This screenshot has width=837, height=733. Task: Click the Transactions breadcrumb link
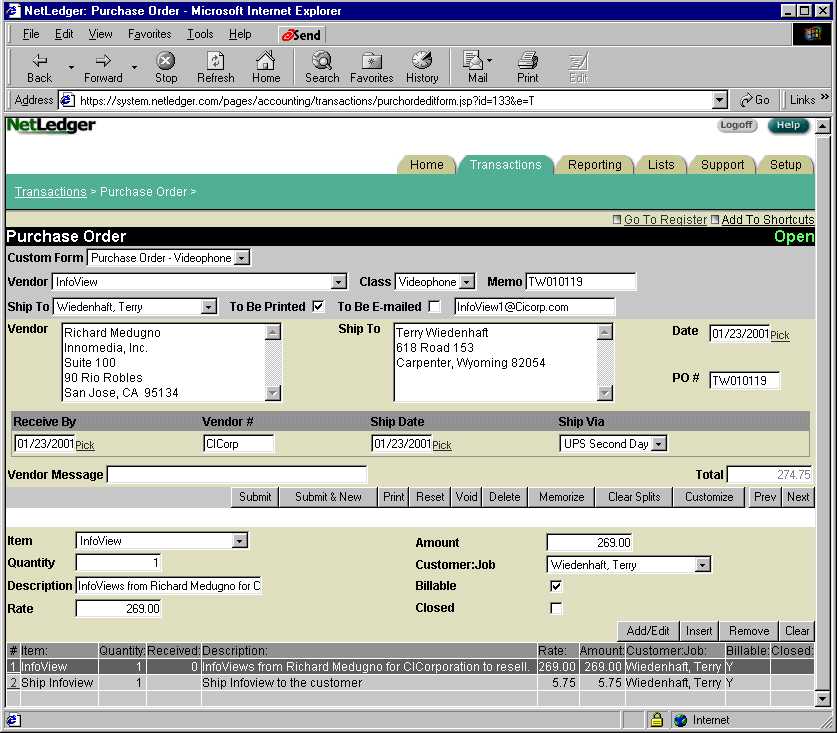coord(51,192)
